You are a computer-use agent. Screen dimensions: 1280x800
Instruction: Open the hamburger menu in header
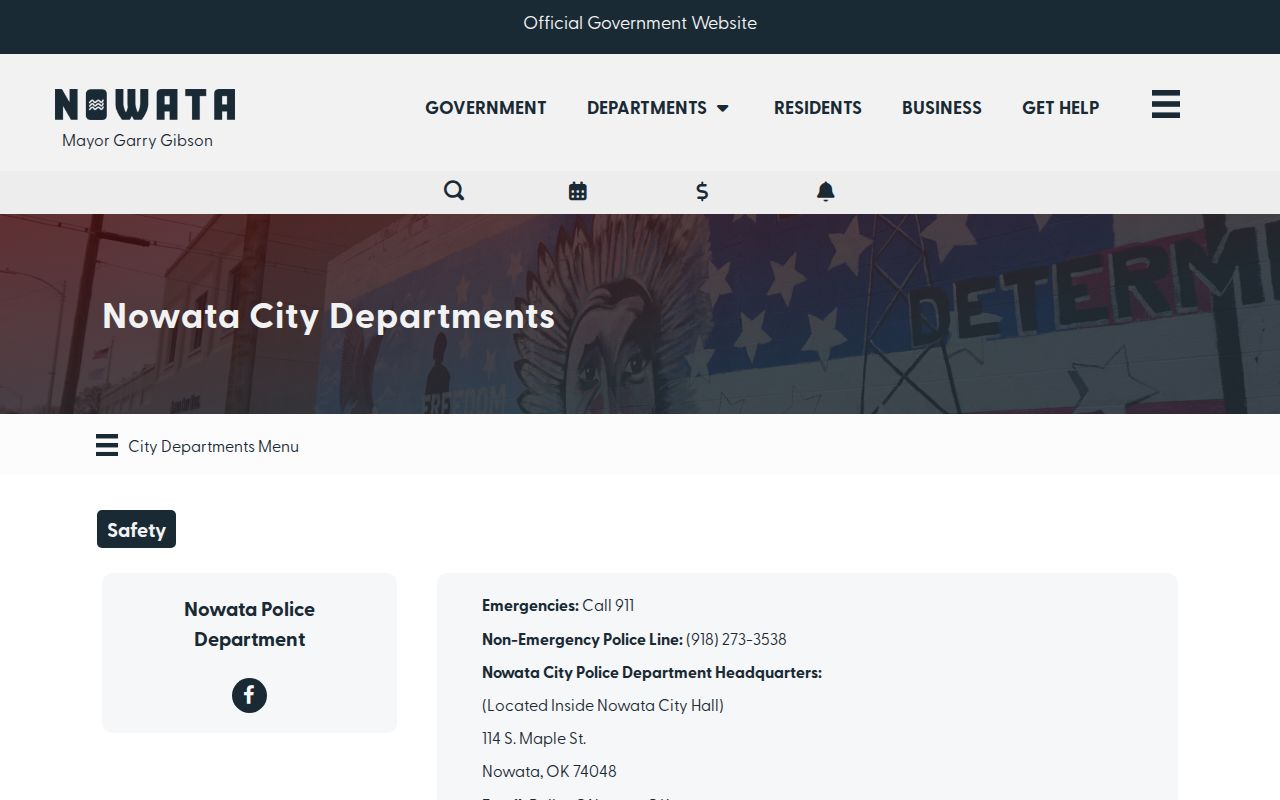pos(1166,104)
